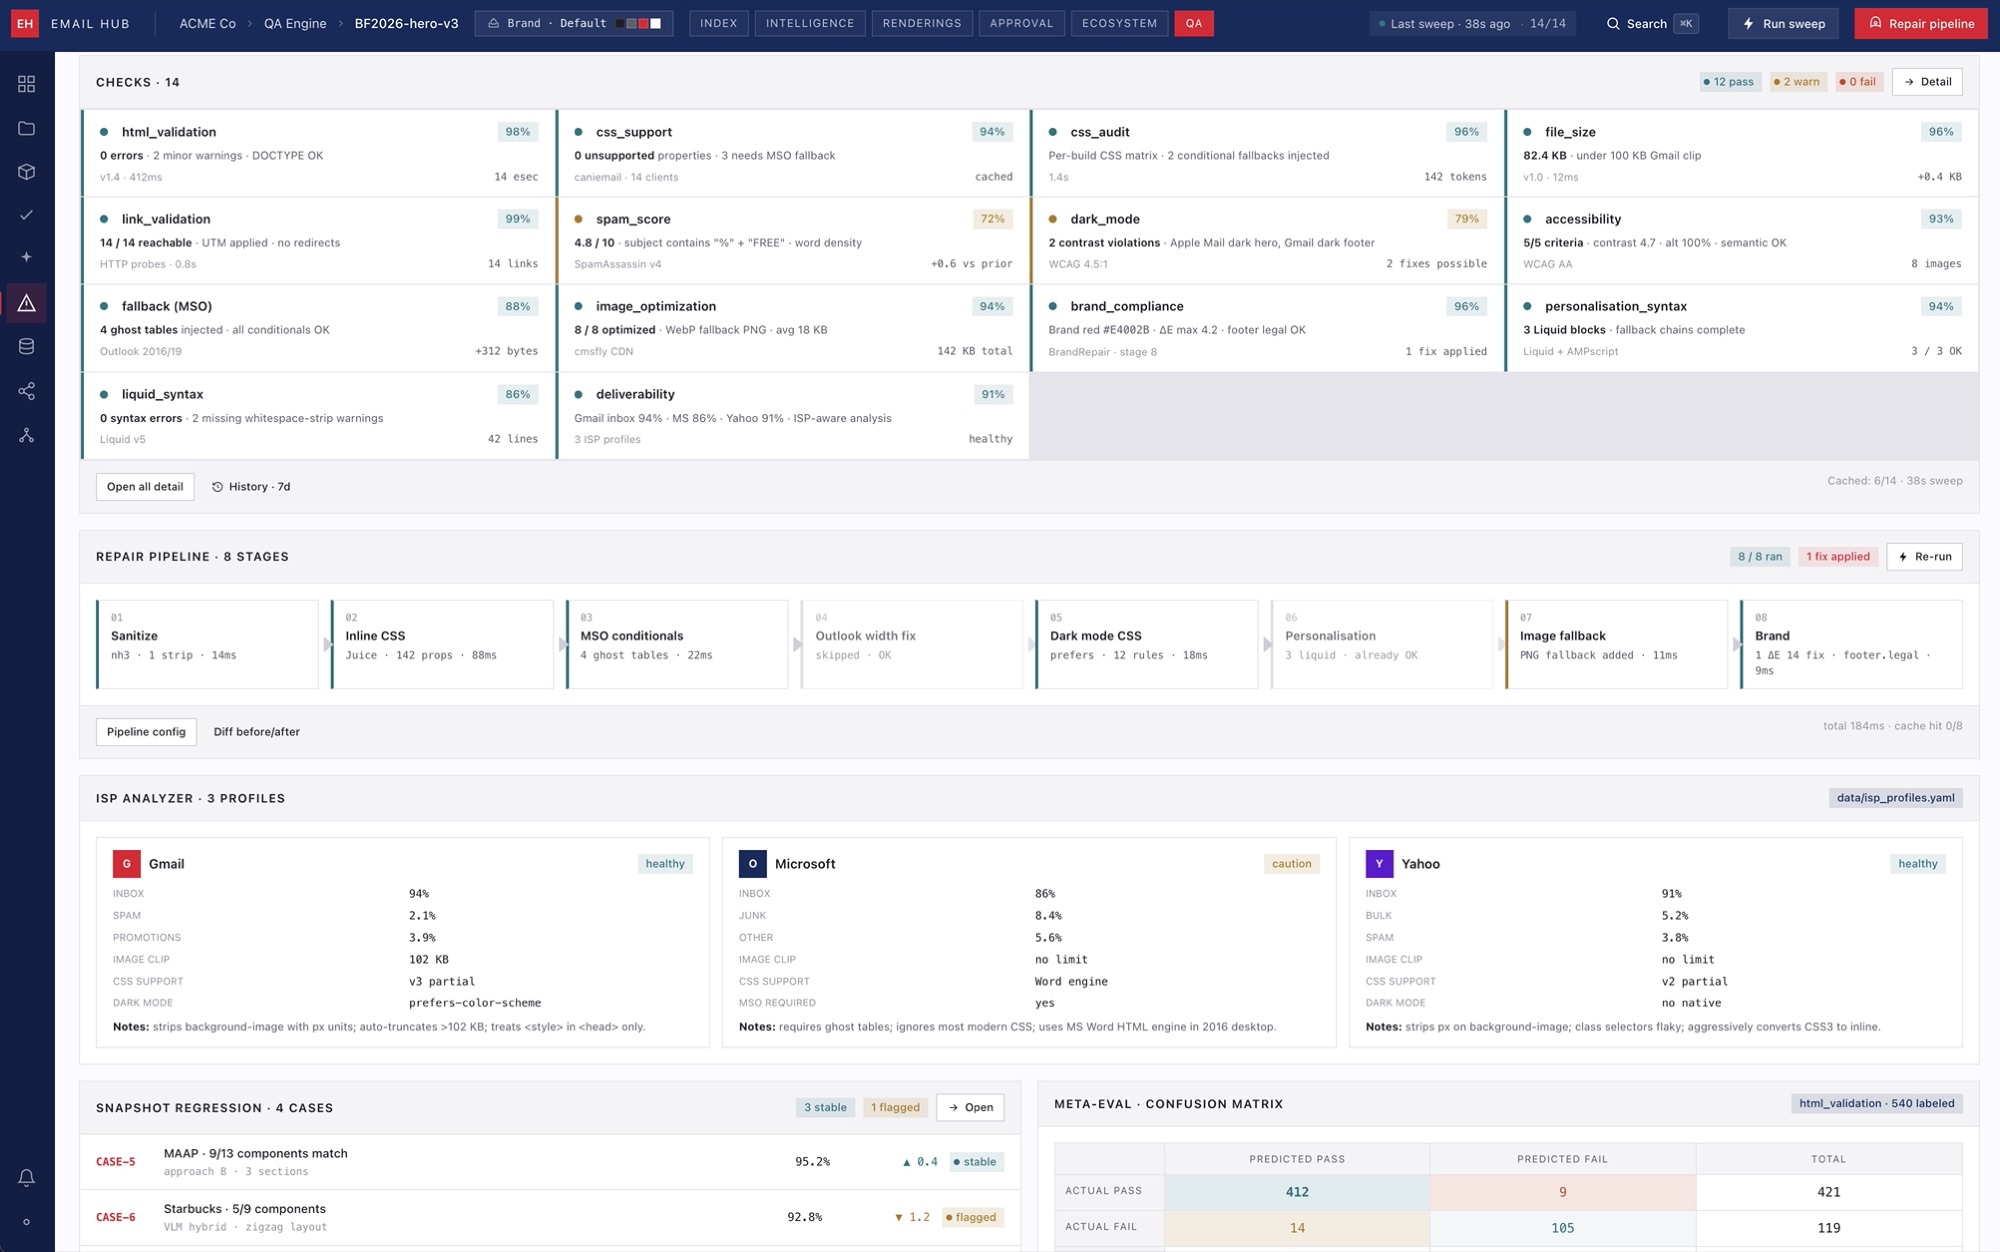
Task: Select the warning triangle QA sidebar icon
Action: (x=27, y=303)
